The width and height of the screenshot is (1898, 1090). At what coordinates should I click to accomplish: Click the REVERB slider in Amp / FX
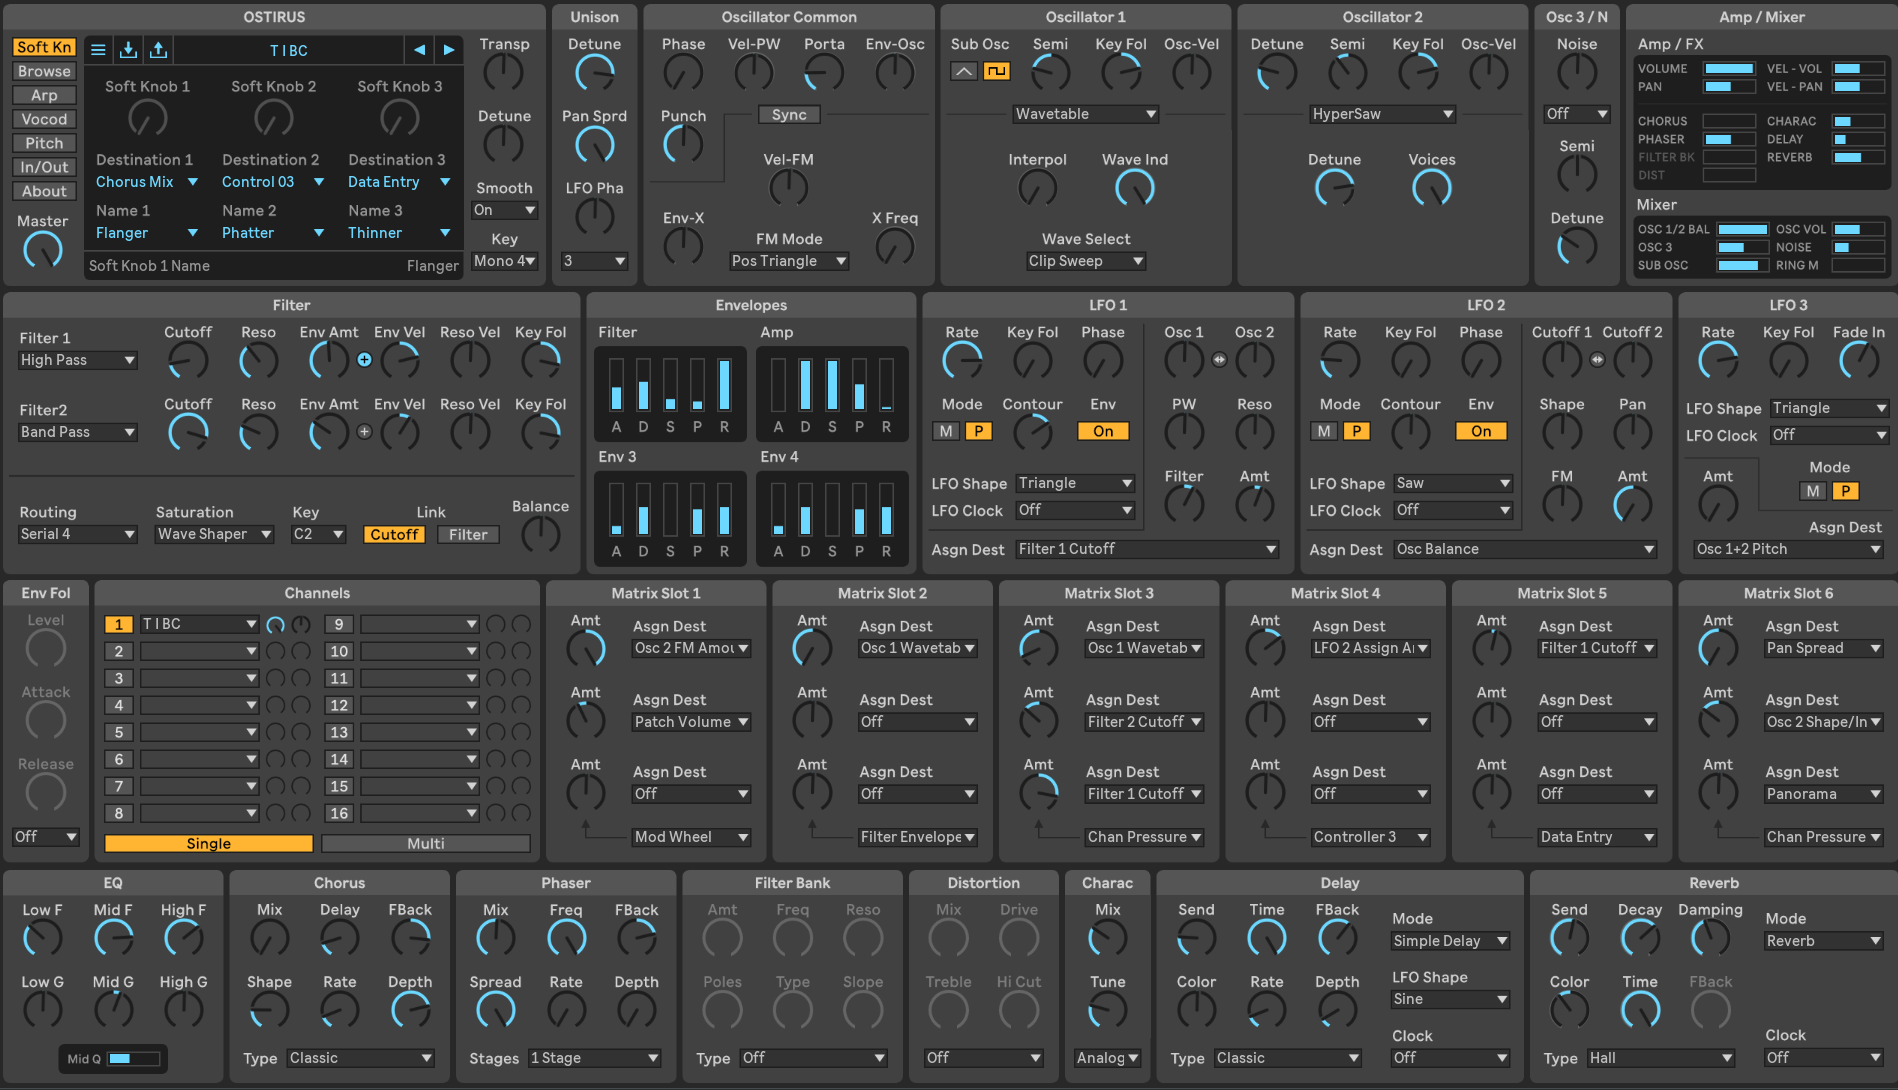1858,157
